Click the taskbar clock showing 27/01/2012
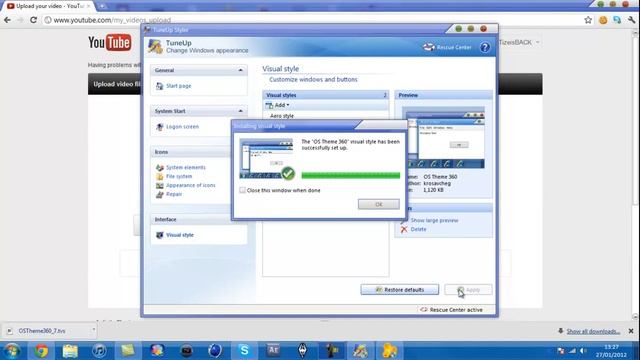Viewport: 640px width, 360px height. [611, 351]
